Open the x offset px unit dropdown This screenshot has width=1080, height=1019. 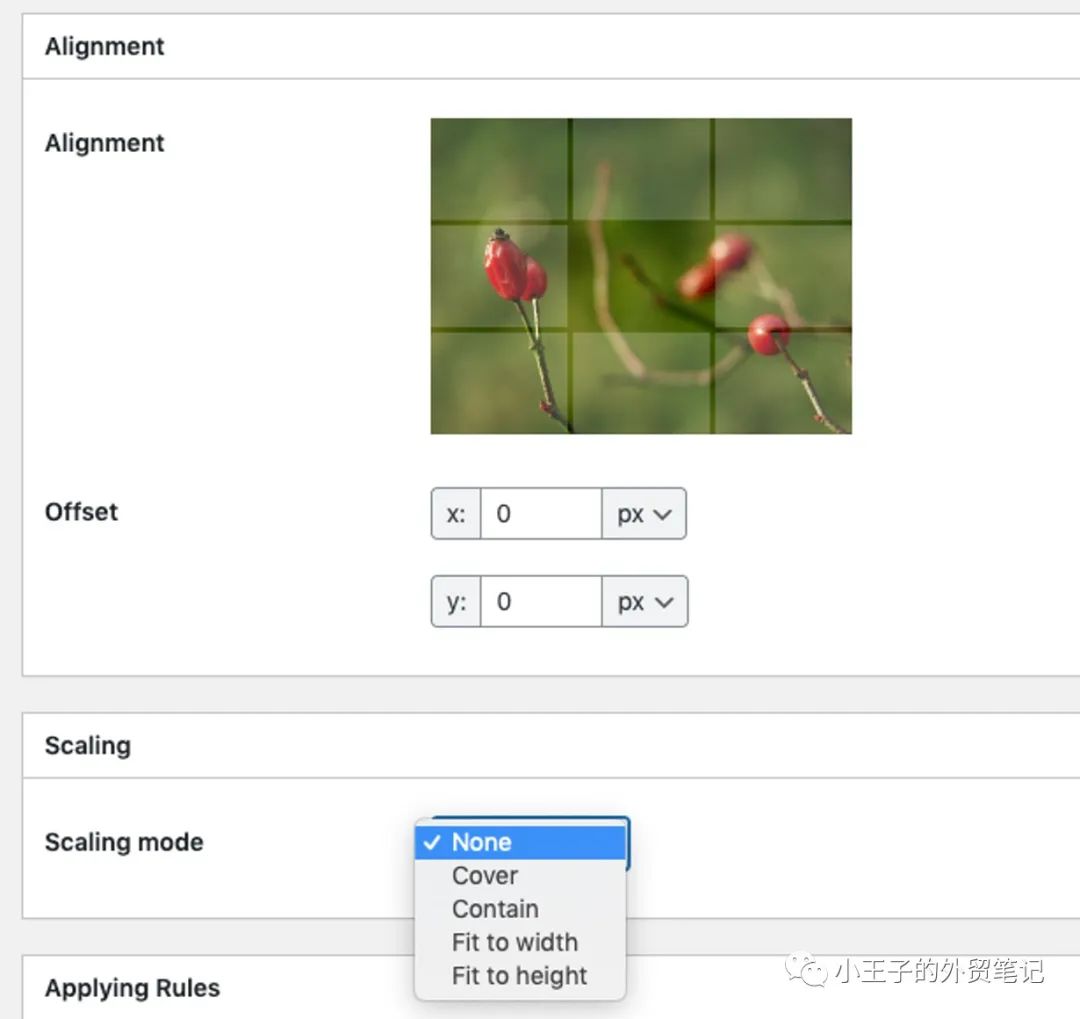[x=644, y=514]
